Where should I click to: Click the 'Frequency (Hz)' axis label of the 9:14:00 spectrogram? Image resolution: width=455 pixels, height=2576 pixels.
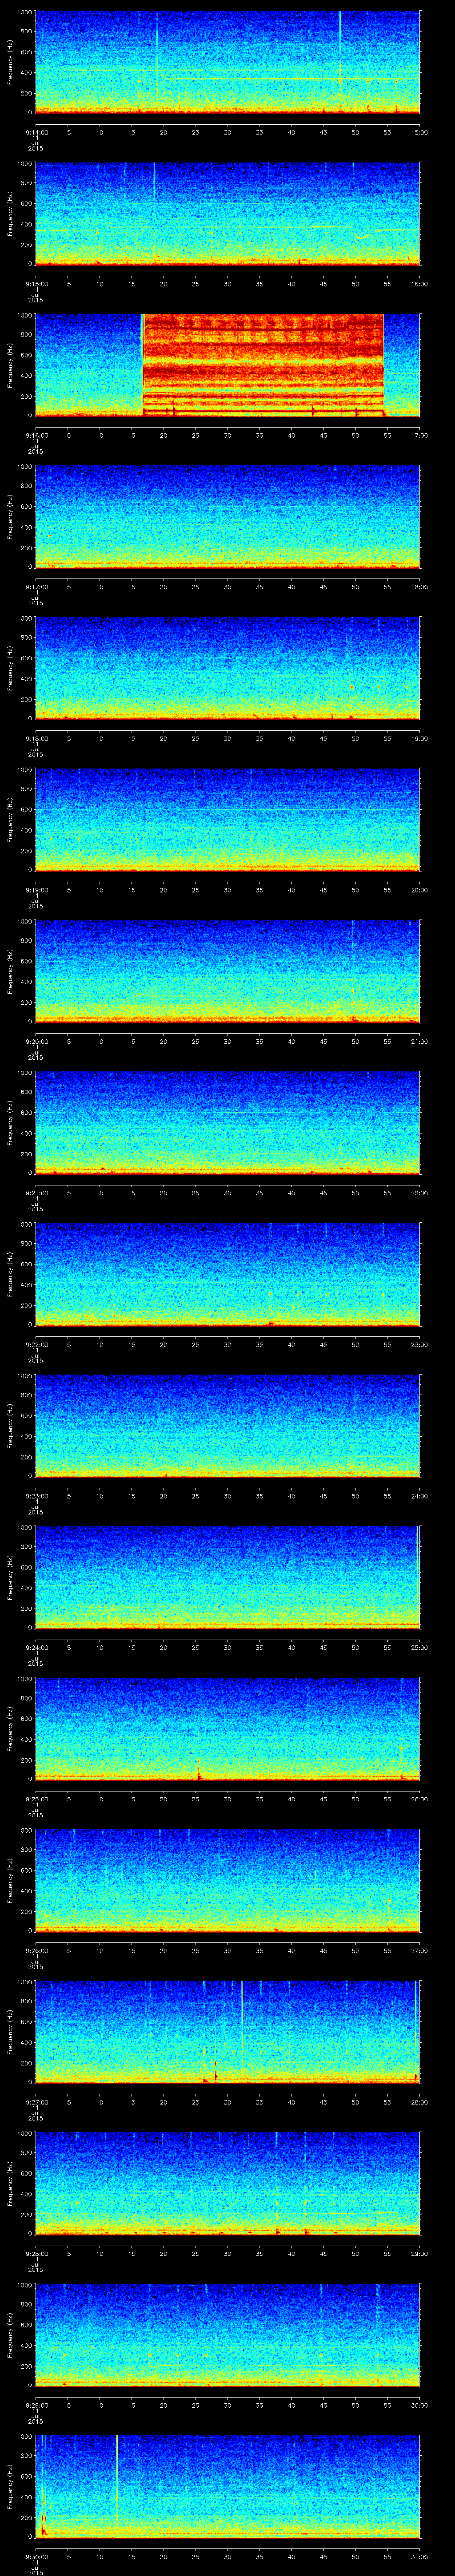[10, 62]
